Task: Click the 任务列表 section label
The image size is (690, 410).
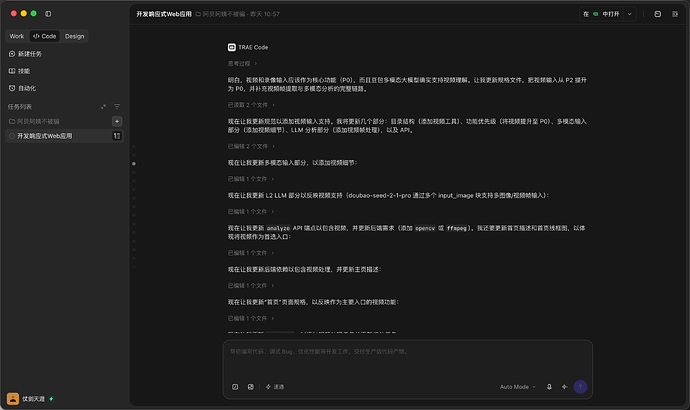Action: point(19,106)
